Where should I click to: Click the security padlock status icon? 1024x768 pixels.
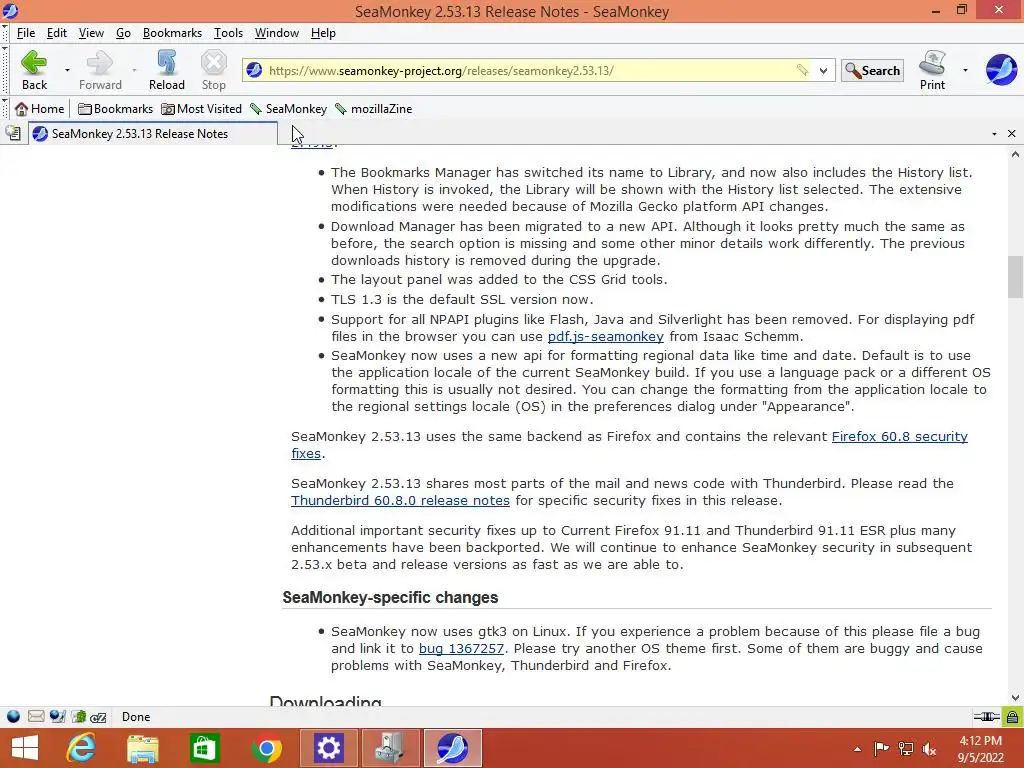tap(1012, 717)
